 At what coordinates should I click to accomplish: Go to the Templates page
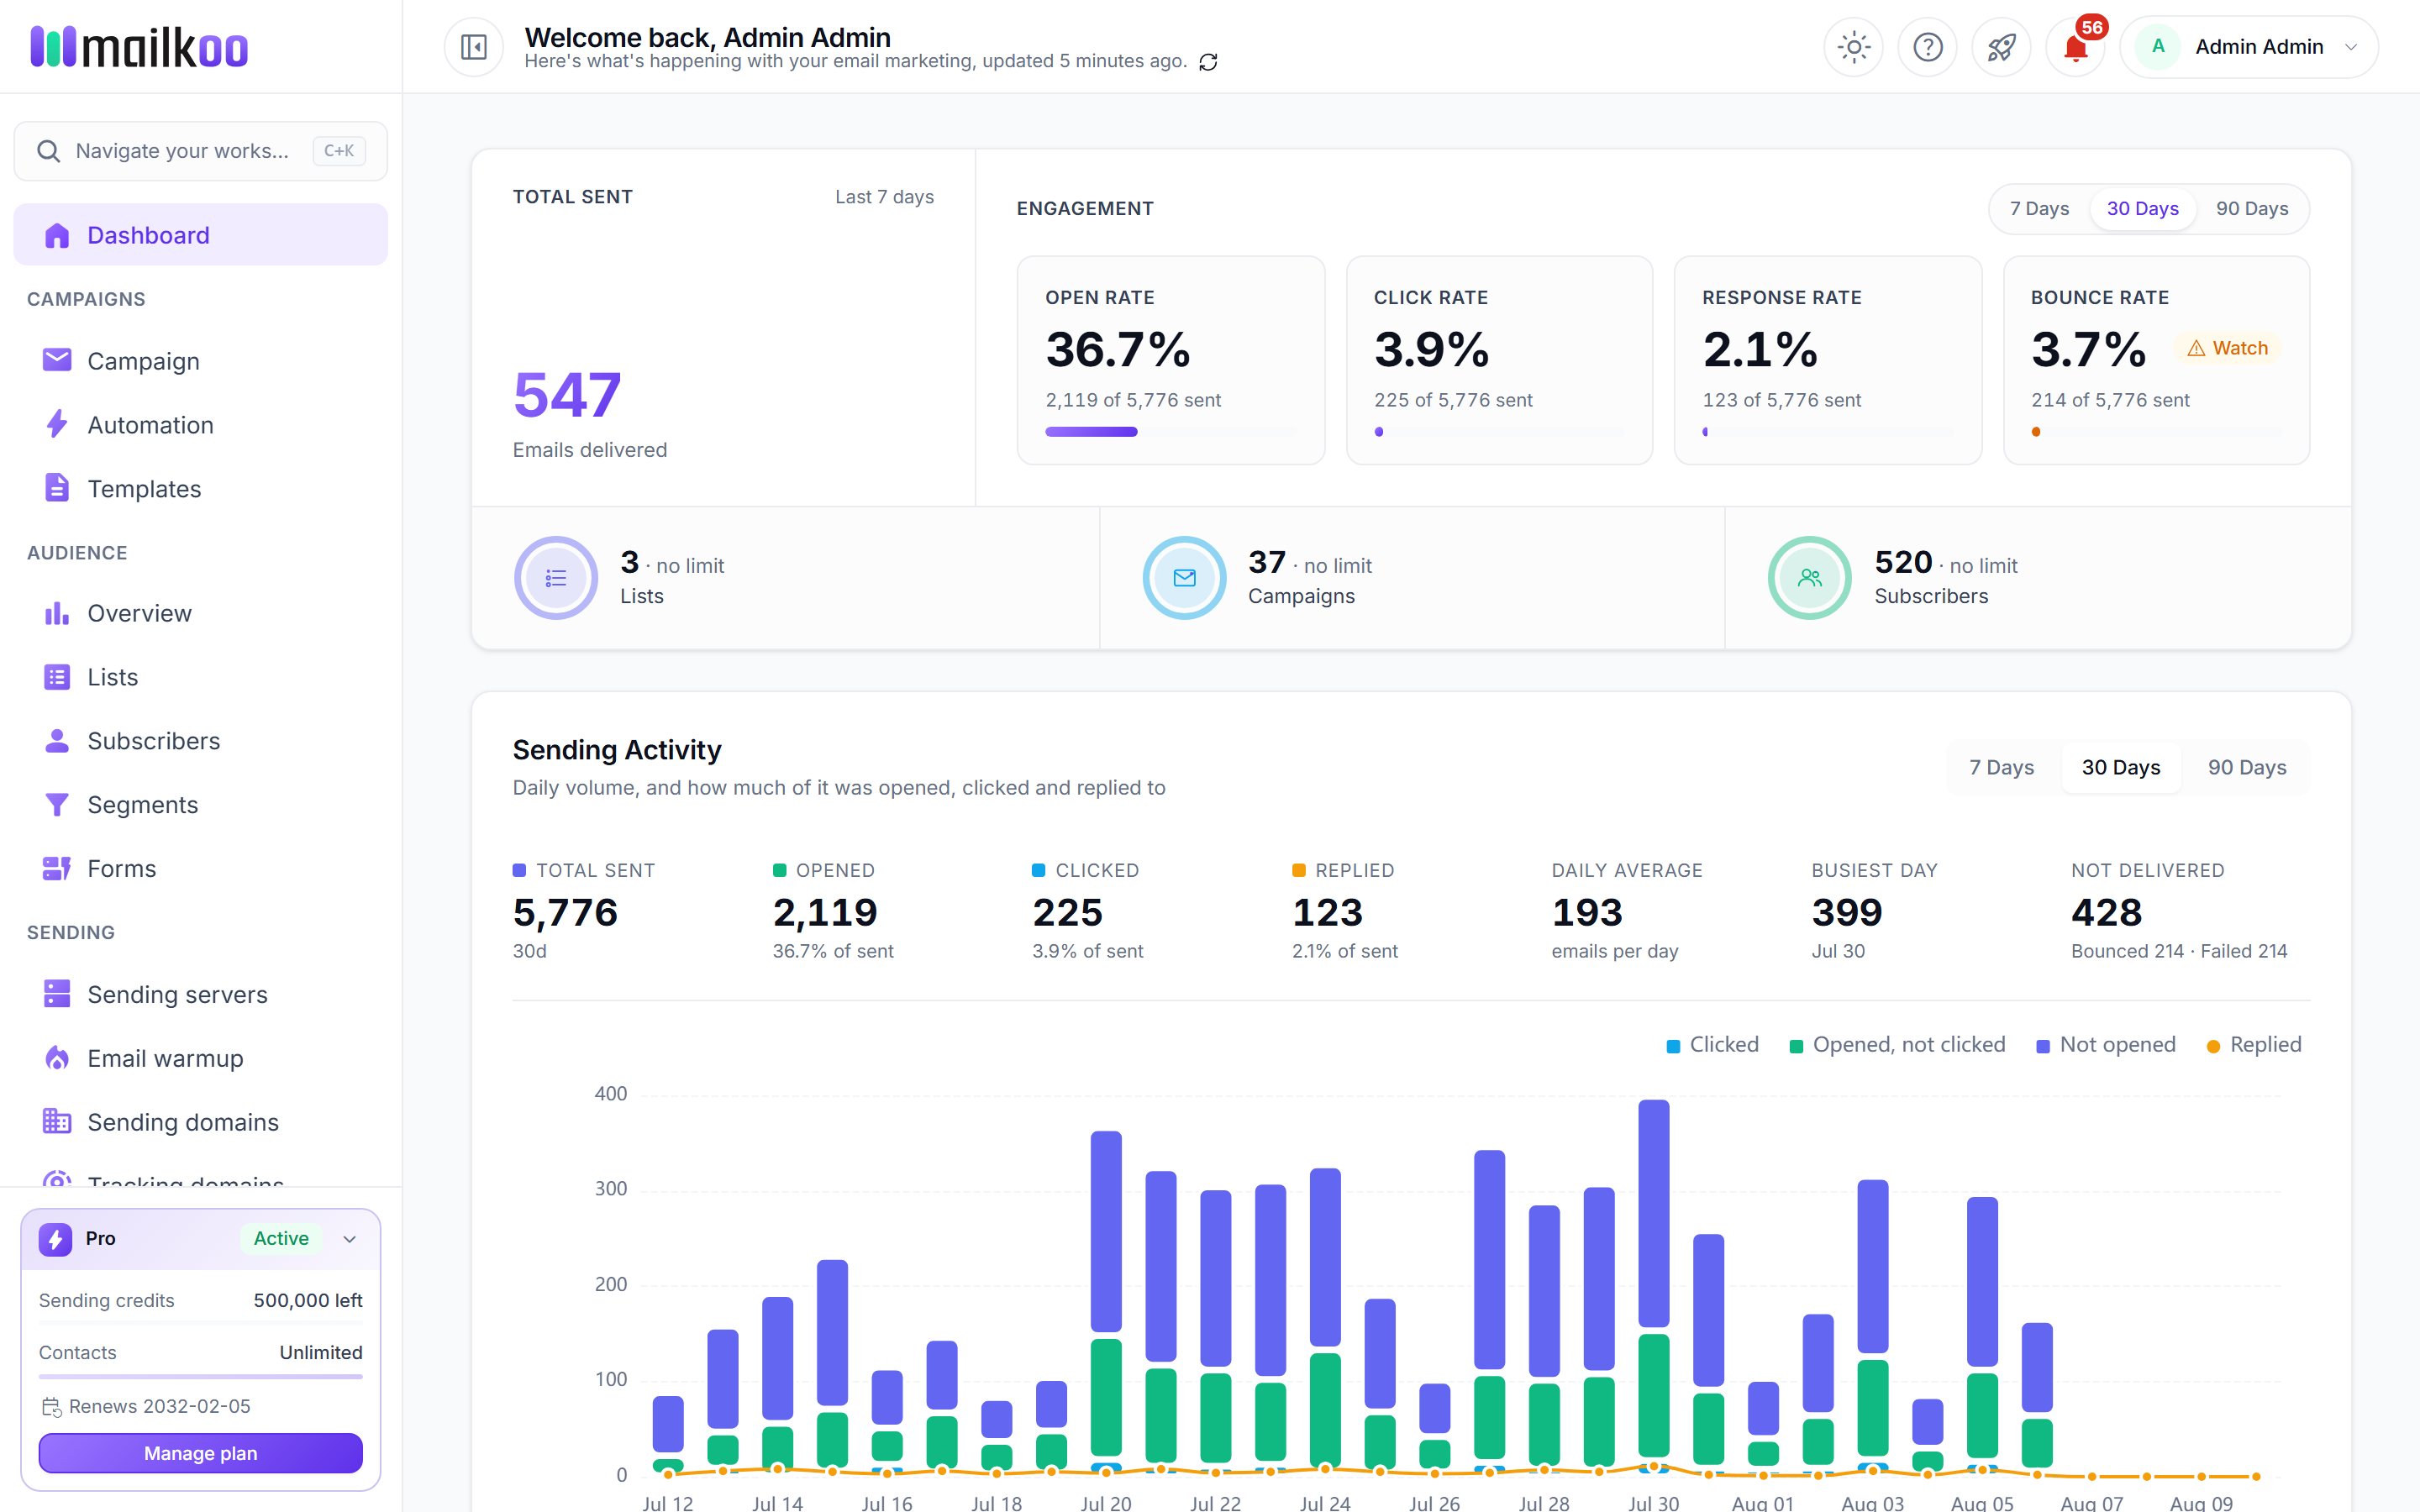(201, 489)
